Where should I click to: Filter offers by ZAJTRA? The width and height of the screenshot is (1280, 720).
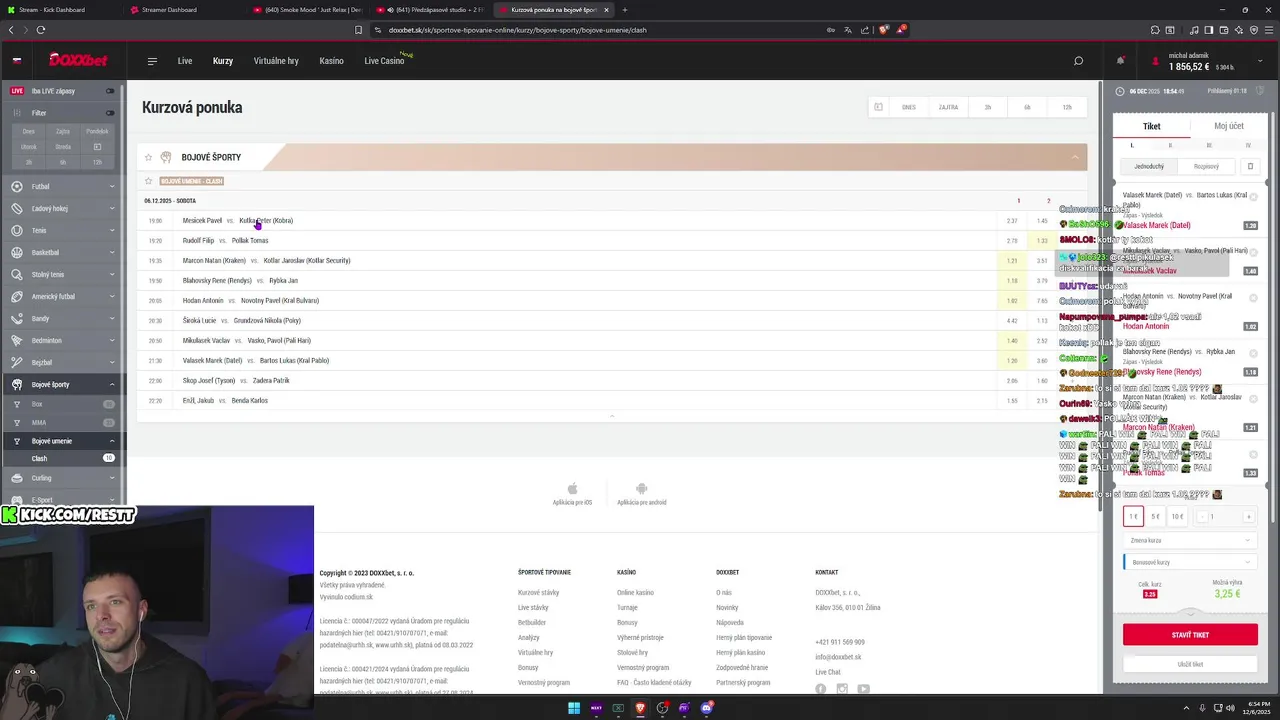pos(948,107)
